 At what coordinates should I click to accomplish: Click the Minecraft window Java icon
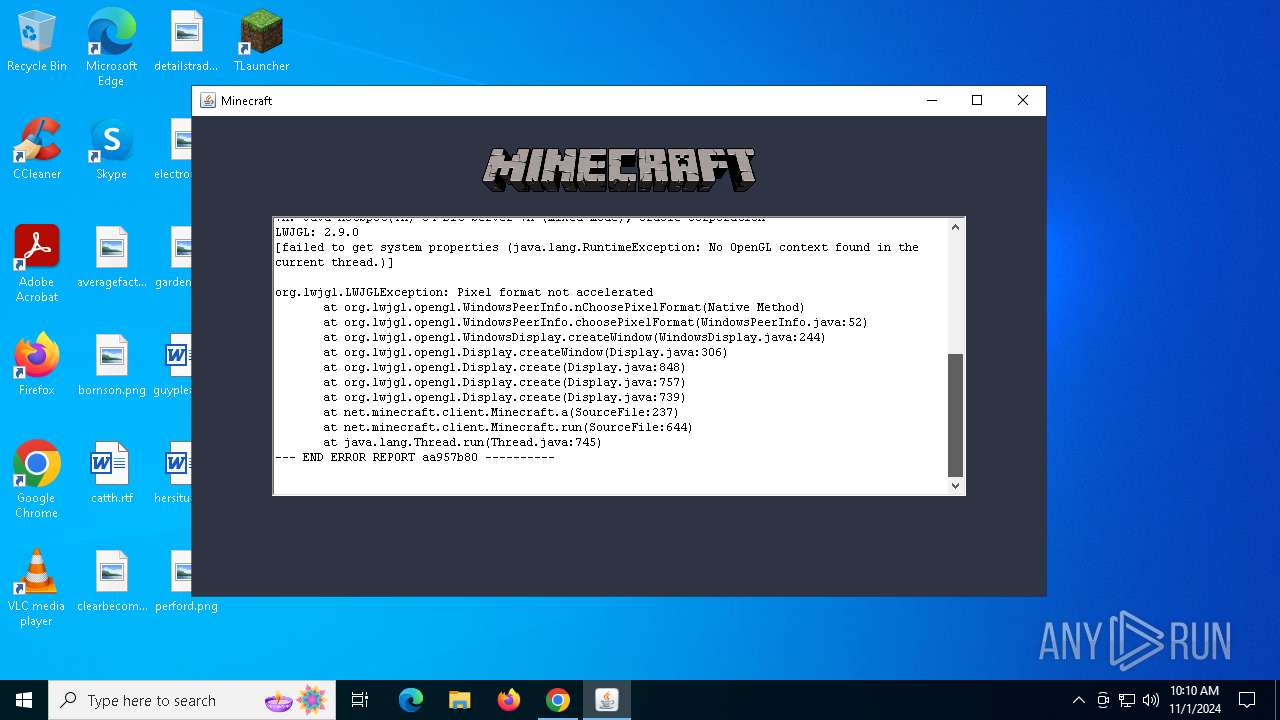coord(208,101)
